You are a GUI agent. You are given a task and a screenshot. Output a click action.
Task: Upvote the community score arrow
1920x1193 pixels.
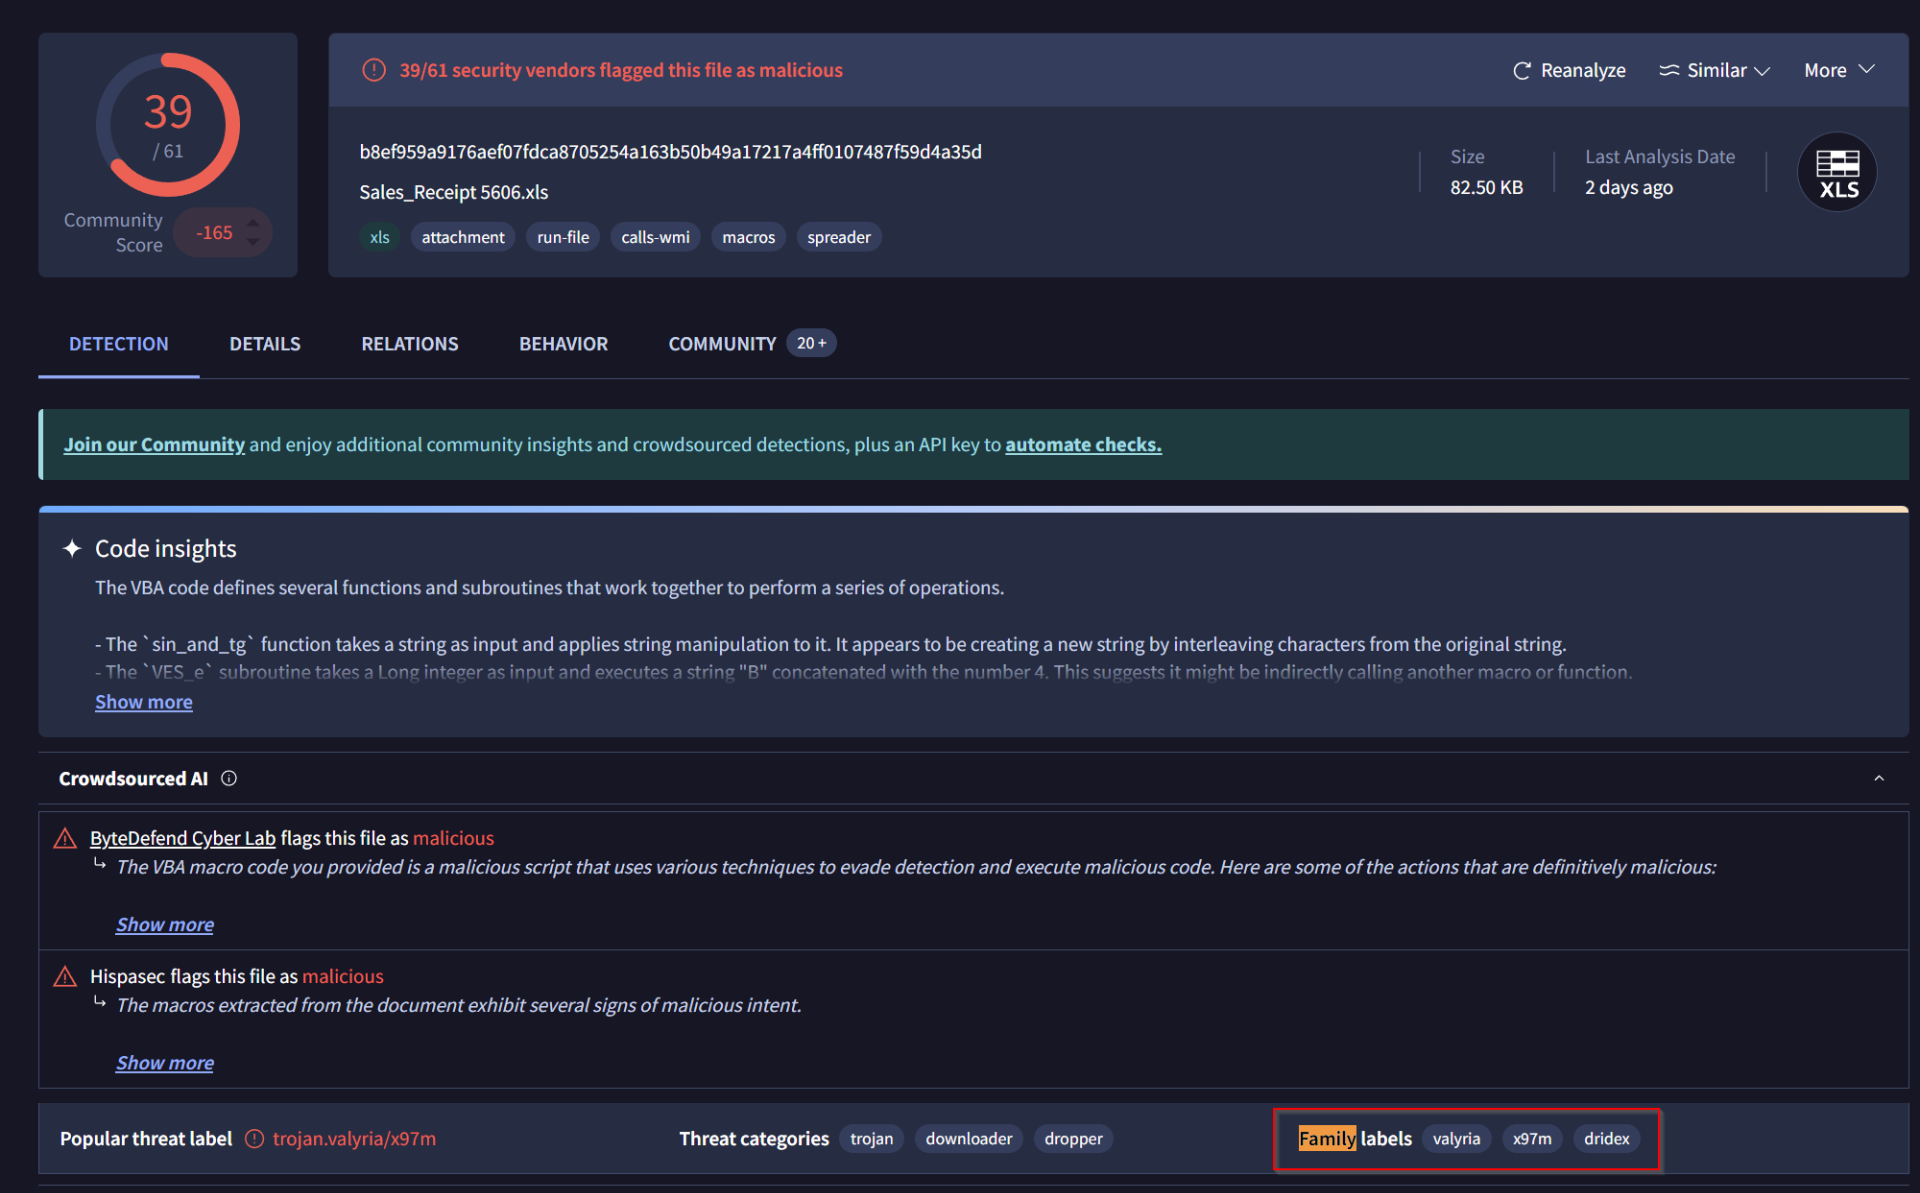tap(253, 222)
